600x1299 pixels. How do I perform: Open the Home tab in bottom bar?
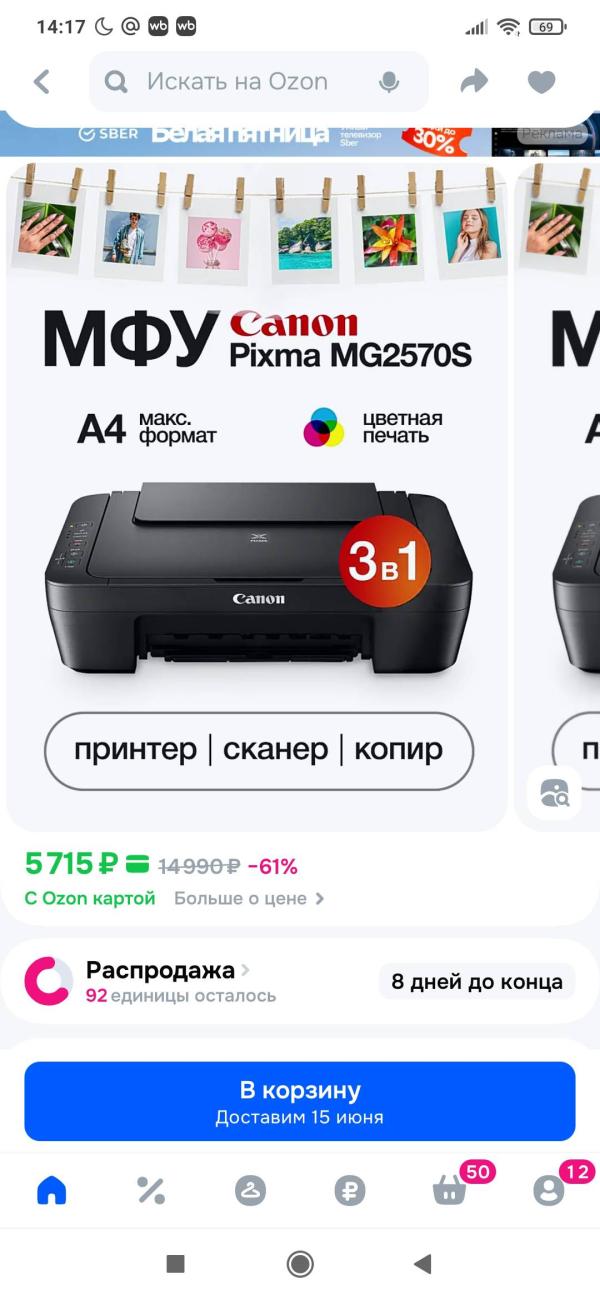tap(51, 1190)
